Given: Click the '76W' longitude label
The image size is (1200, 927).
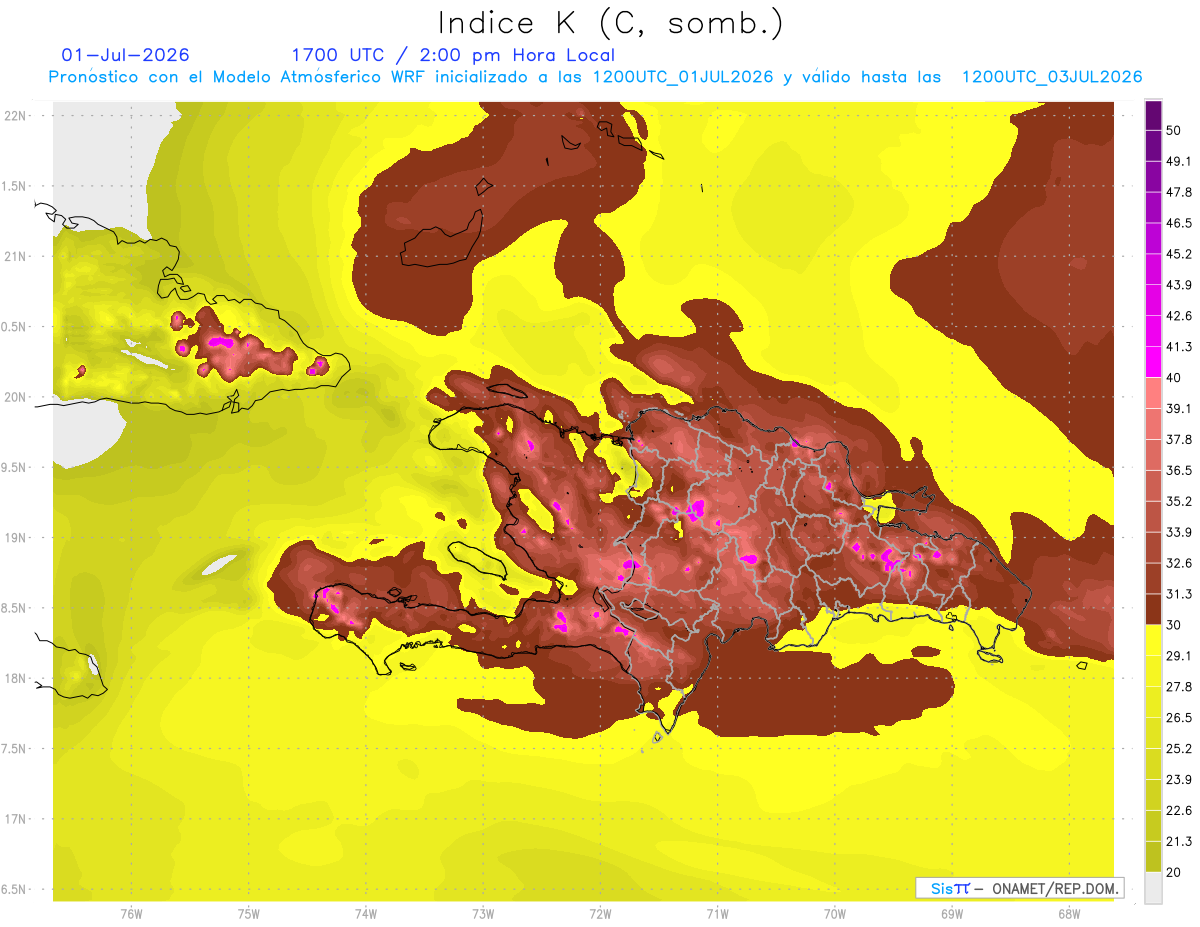Looking at the screenshot, I should 131,913.
